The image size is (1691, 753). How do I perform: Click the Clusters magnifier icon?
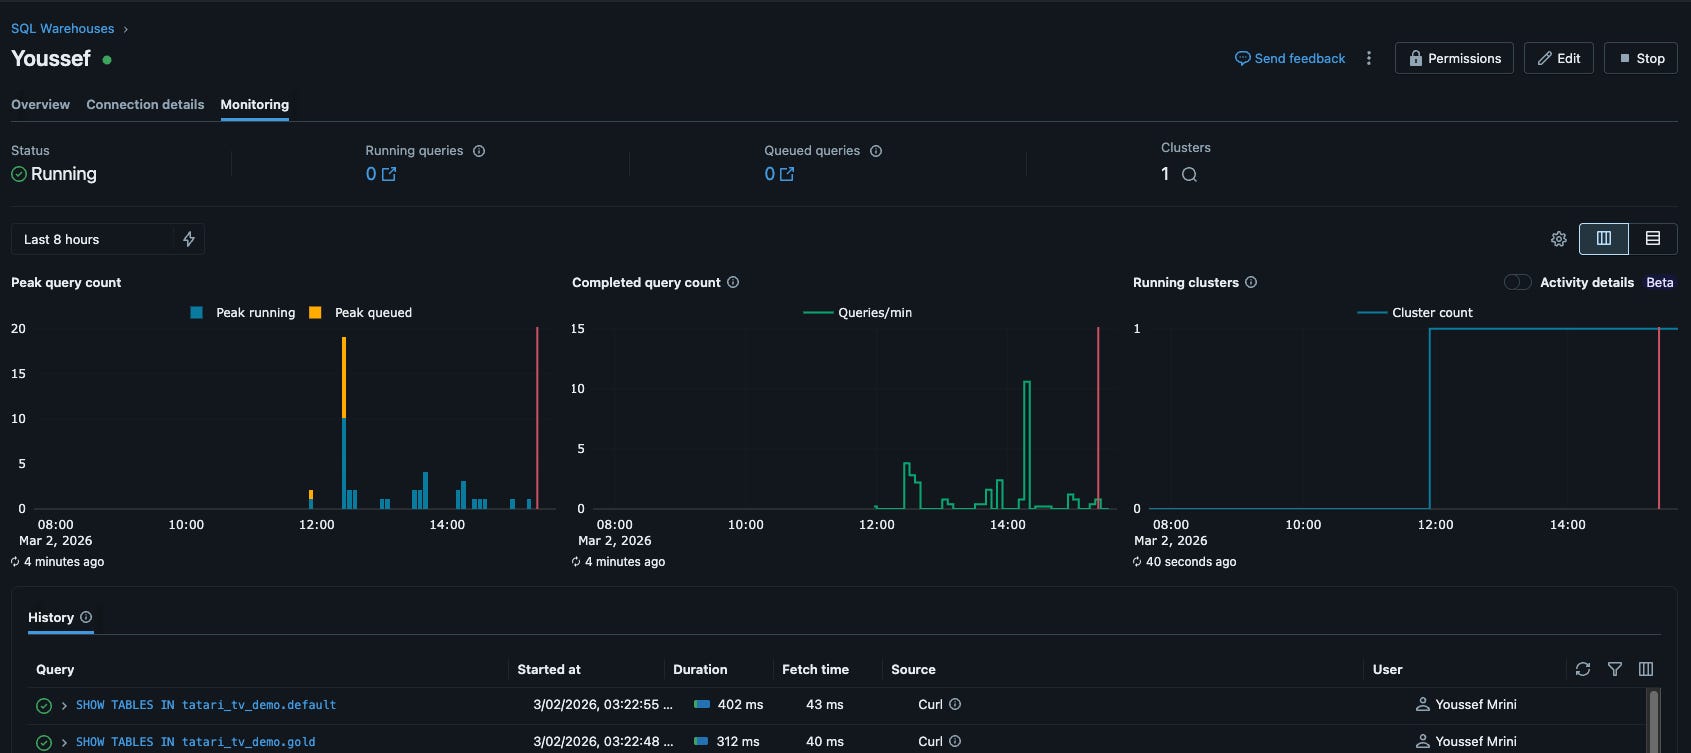pos(1189,175)
